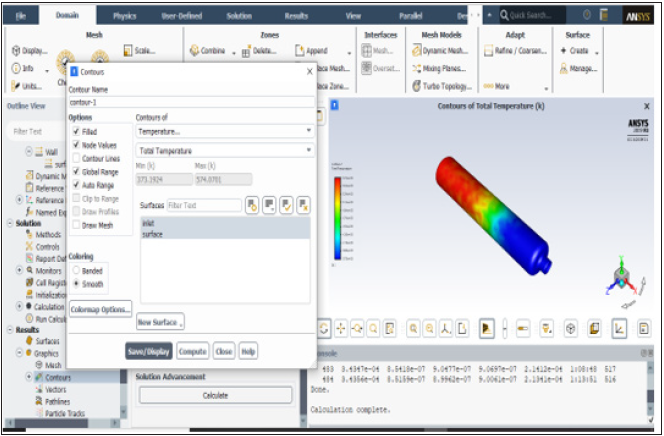The image size is (664, 436).
Task: Click the rotate view icon
Action: click(325, 328)
